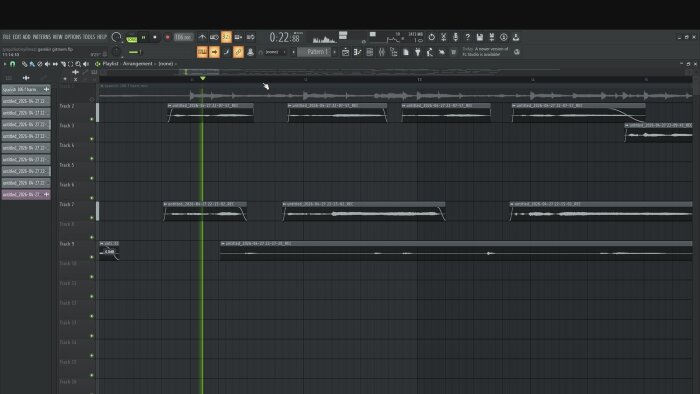Viewport: 700px width, 394px height.
Task: Open project info page icon
Action: pyautogui.click(x=406, y=52)
